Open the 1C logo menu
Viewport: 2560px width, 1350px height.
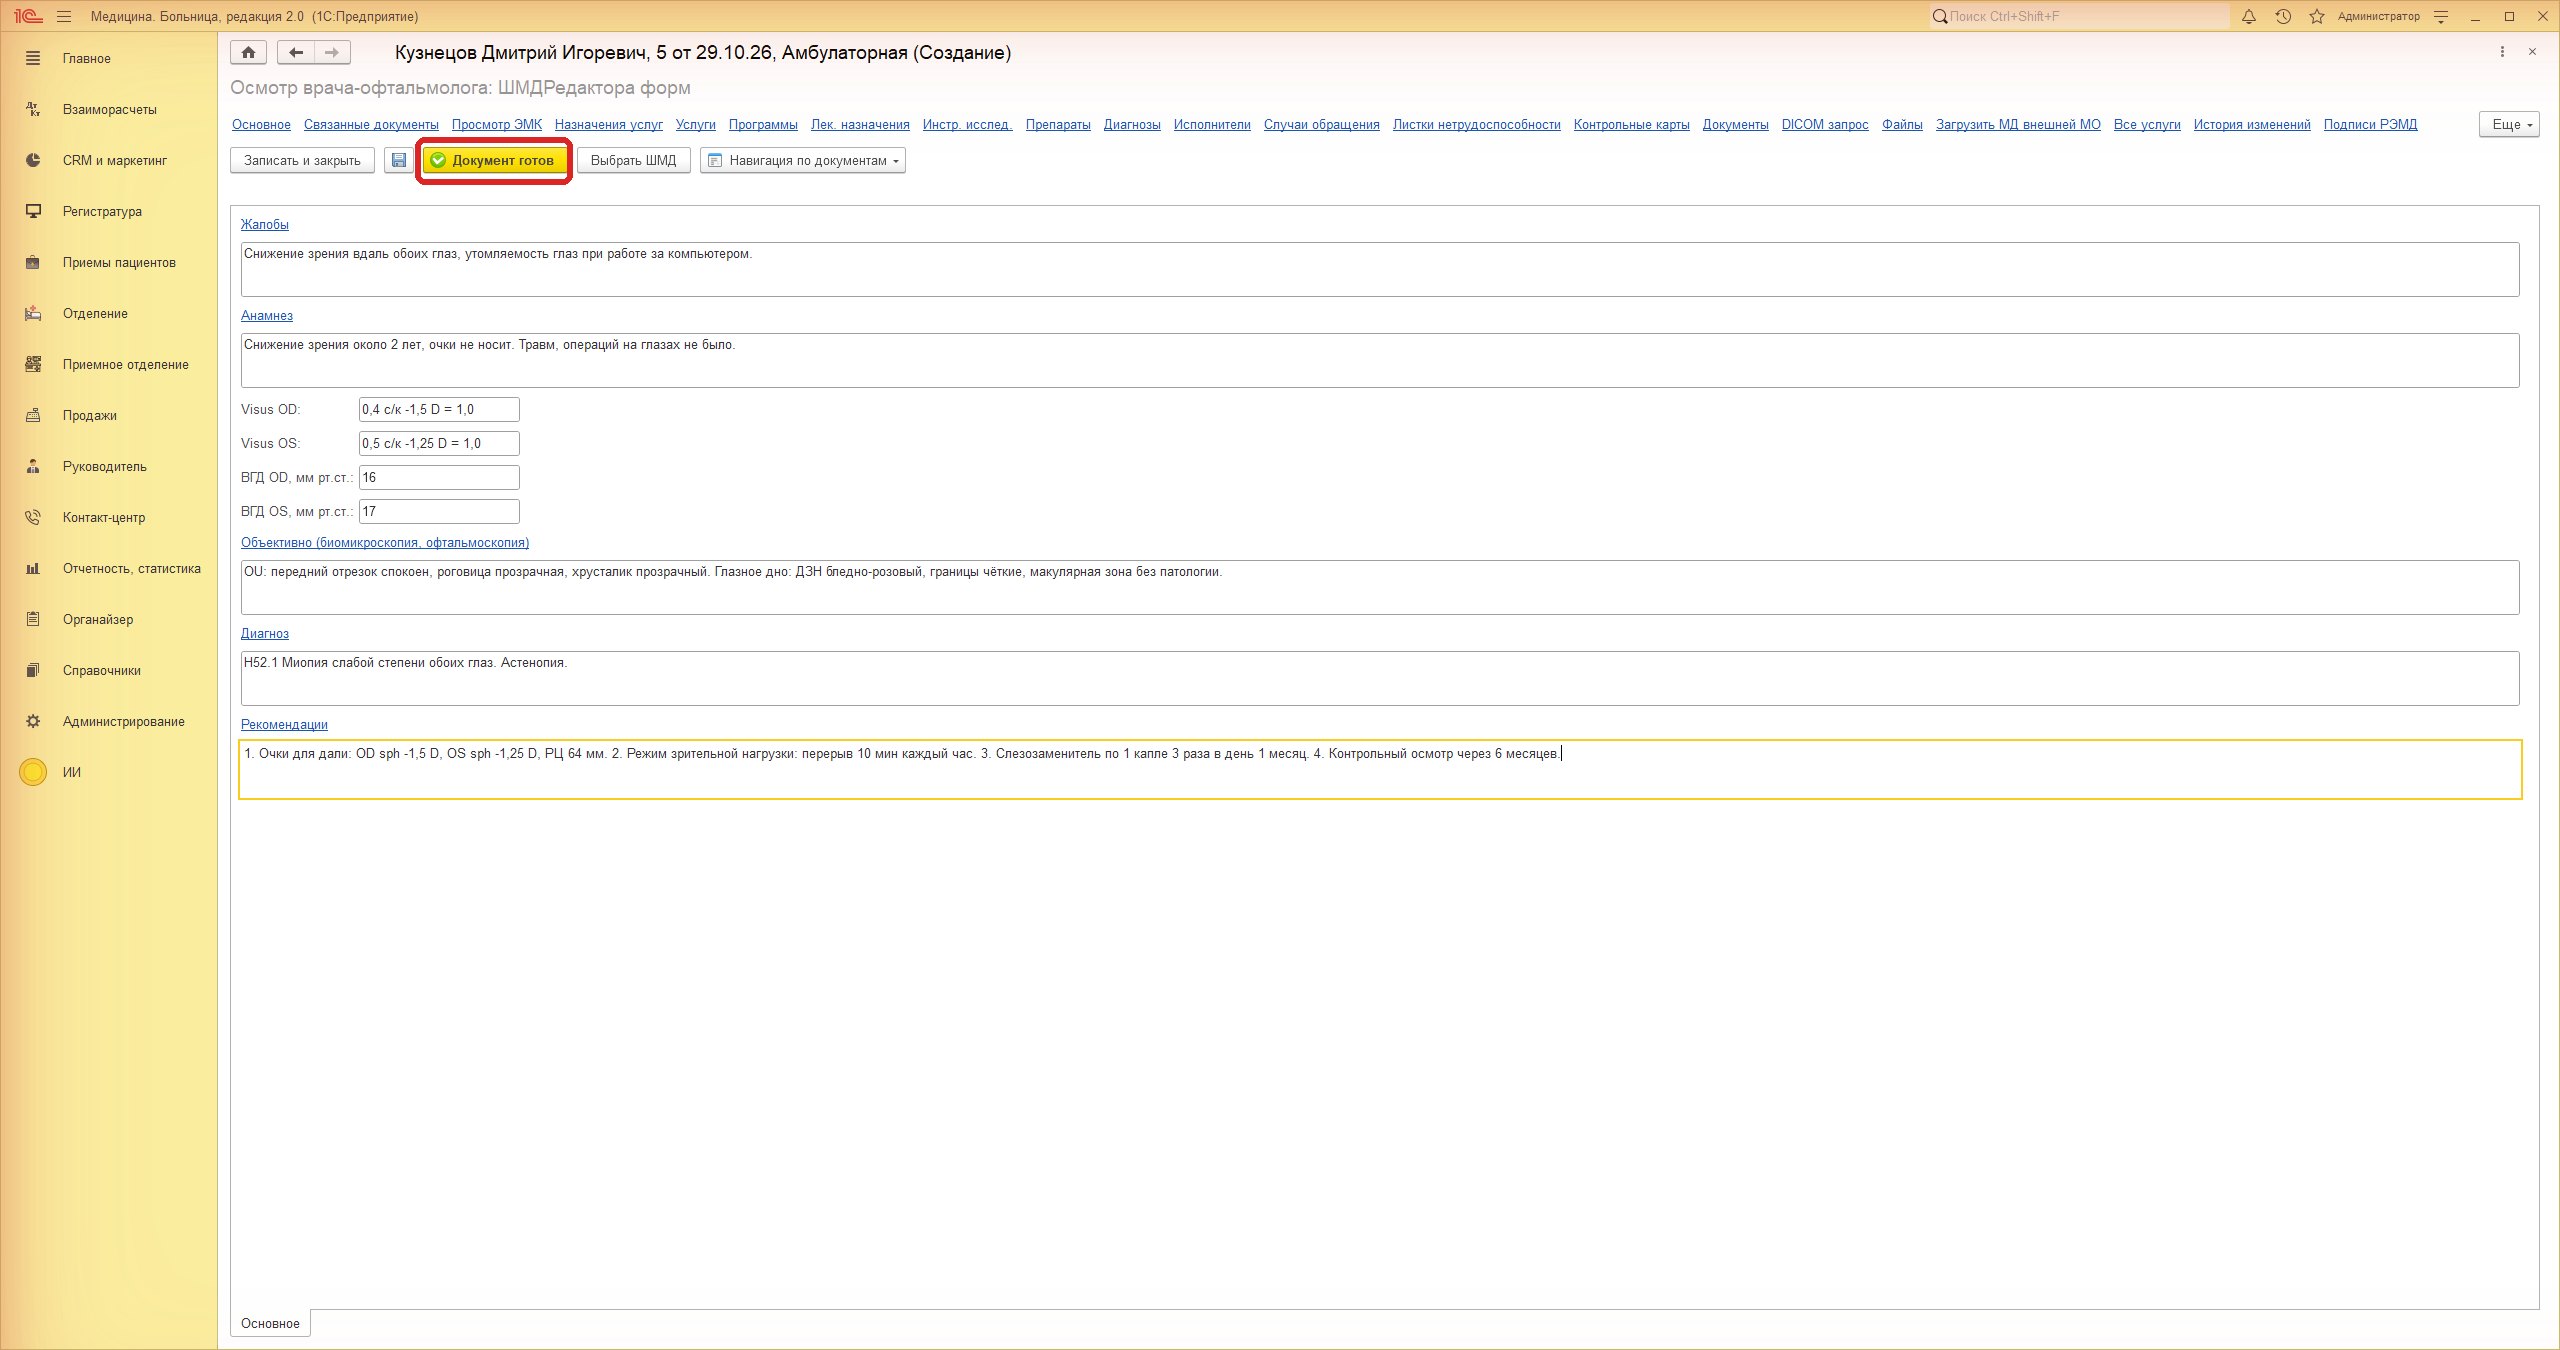(x=28, y=16)
